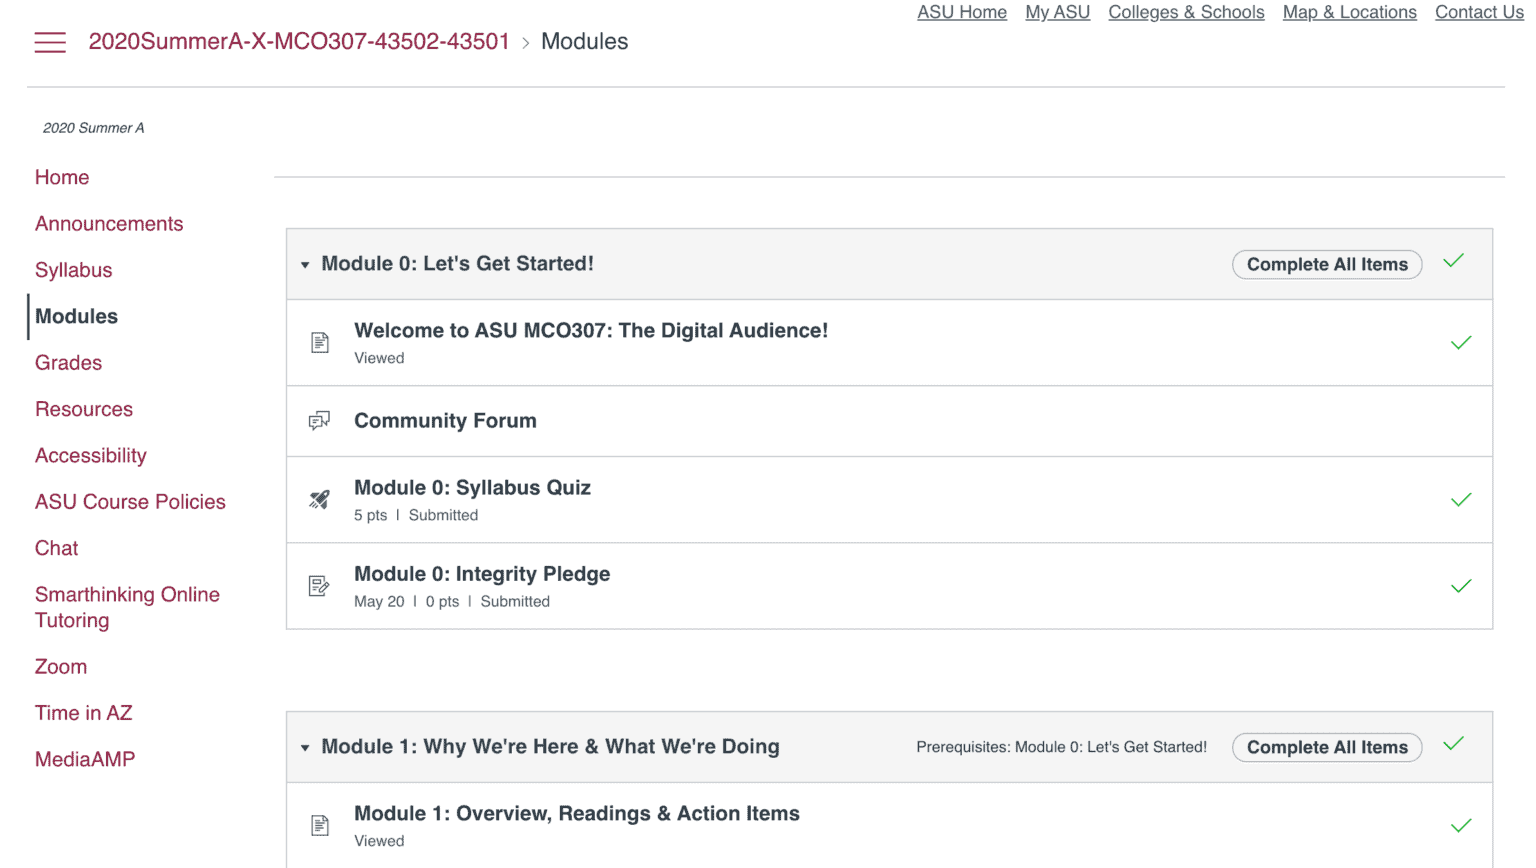1536x868 pixels.
Task: Open the Colleges & Schools link
Action: [1186, 12]
